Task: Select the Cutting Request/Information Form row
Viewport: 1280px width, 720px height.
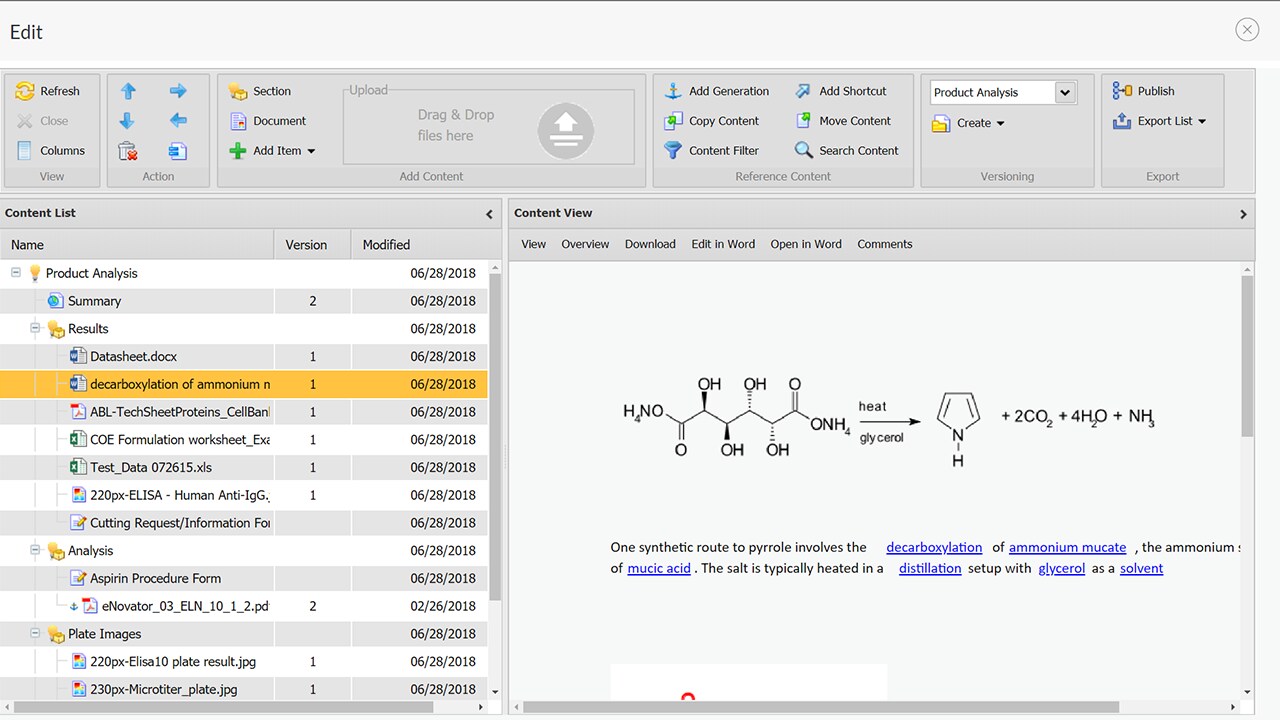Action: click(244, 523)
